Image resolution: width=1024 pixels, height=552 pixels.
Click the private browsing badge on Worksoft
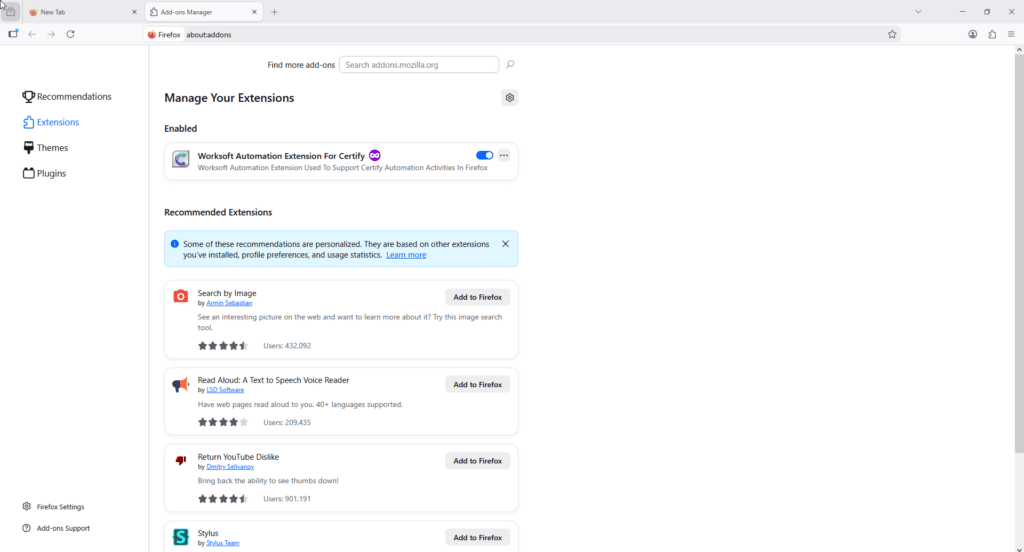(374, 155)
